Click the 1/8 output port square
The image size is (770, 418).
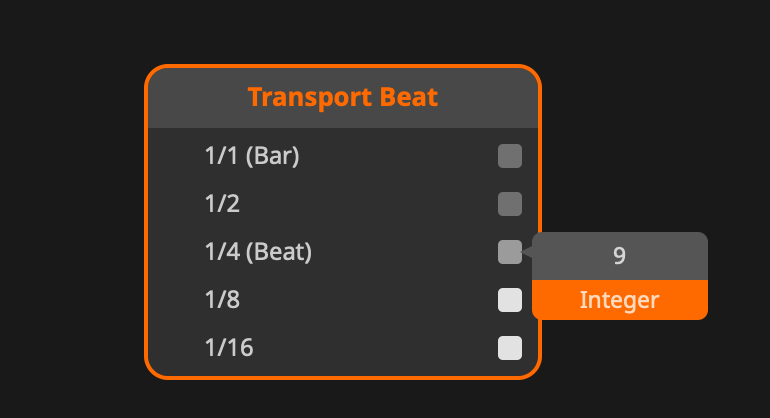(x=510, y=300)
